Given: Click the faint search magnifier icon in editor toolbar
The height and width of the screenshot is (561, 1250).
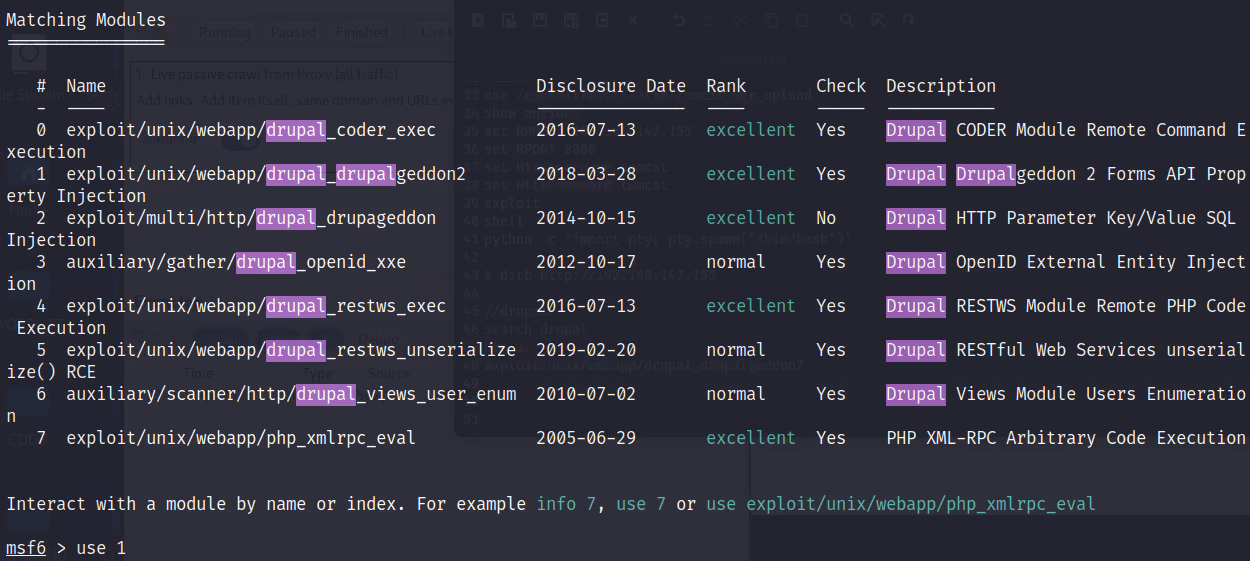Looking at the screenshot, I should click(846, 20).
